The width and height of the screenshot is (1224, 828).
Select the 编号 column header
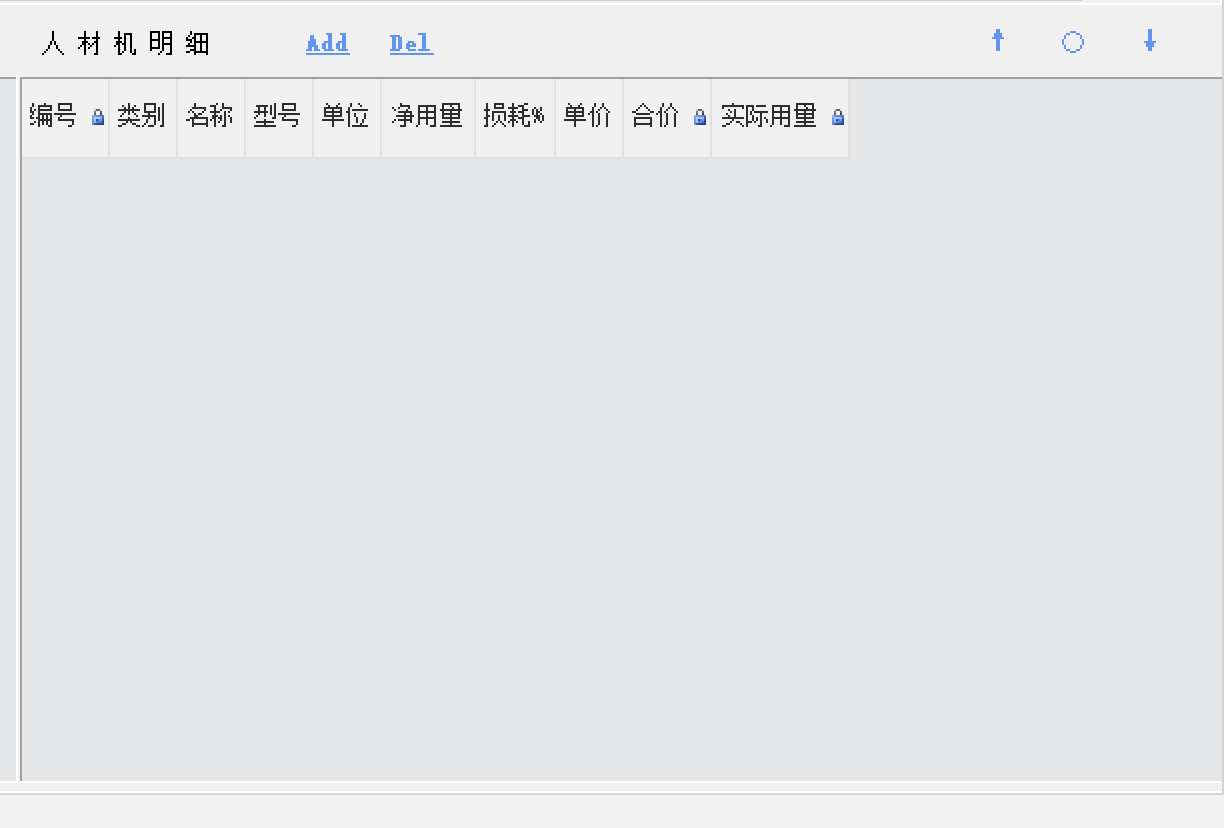point(54,117)
